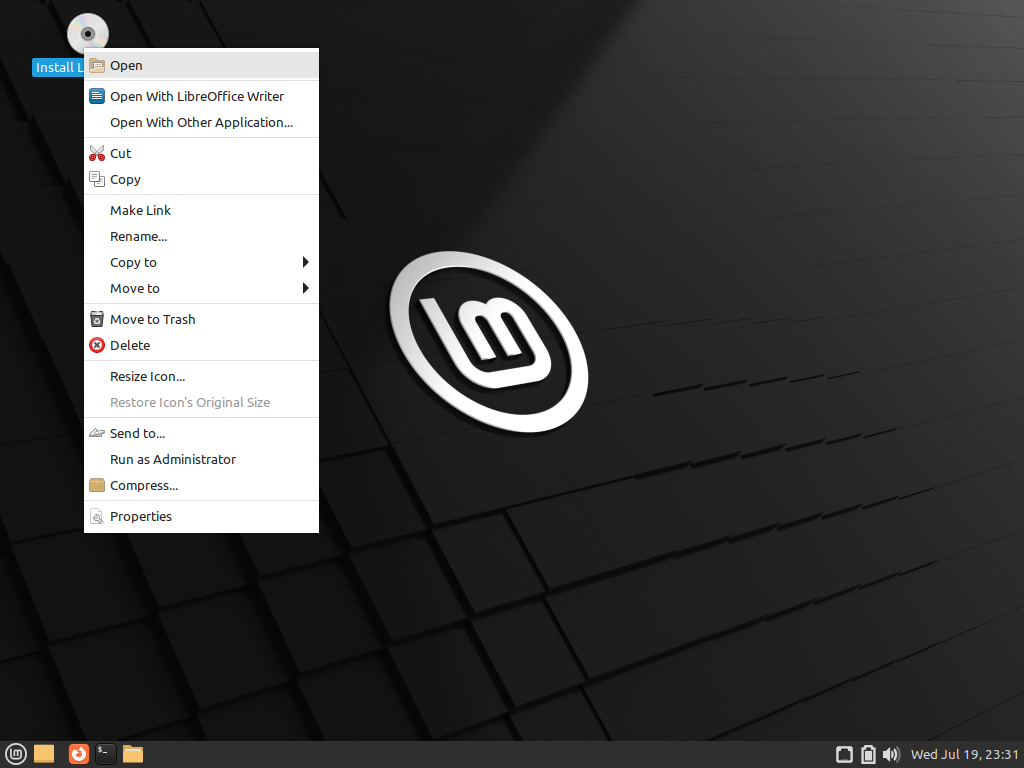Click Copy in the context menu
This screenshot has width=1024, height=768.
[201, 179]
